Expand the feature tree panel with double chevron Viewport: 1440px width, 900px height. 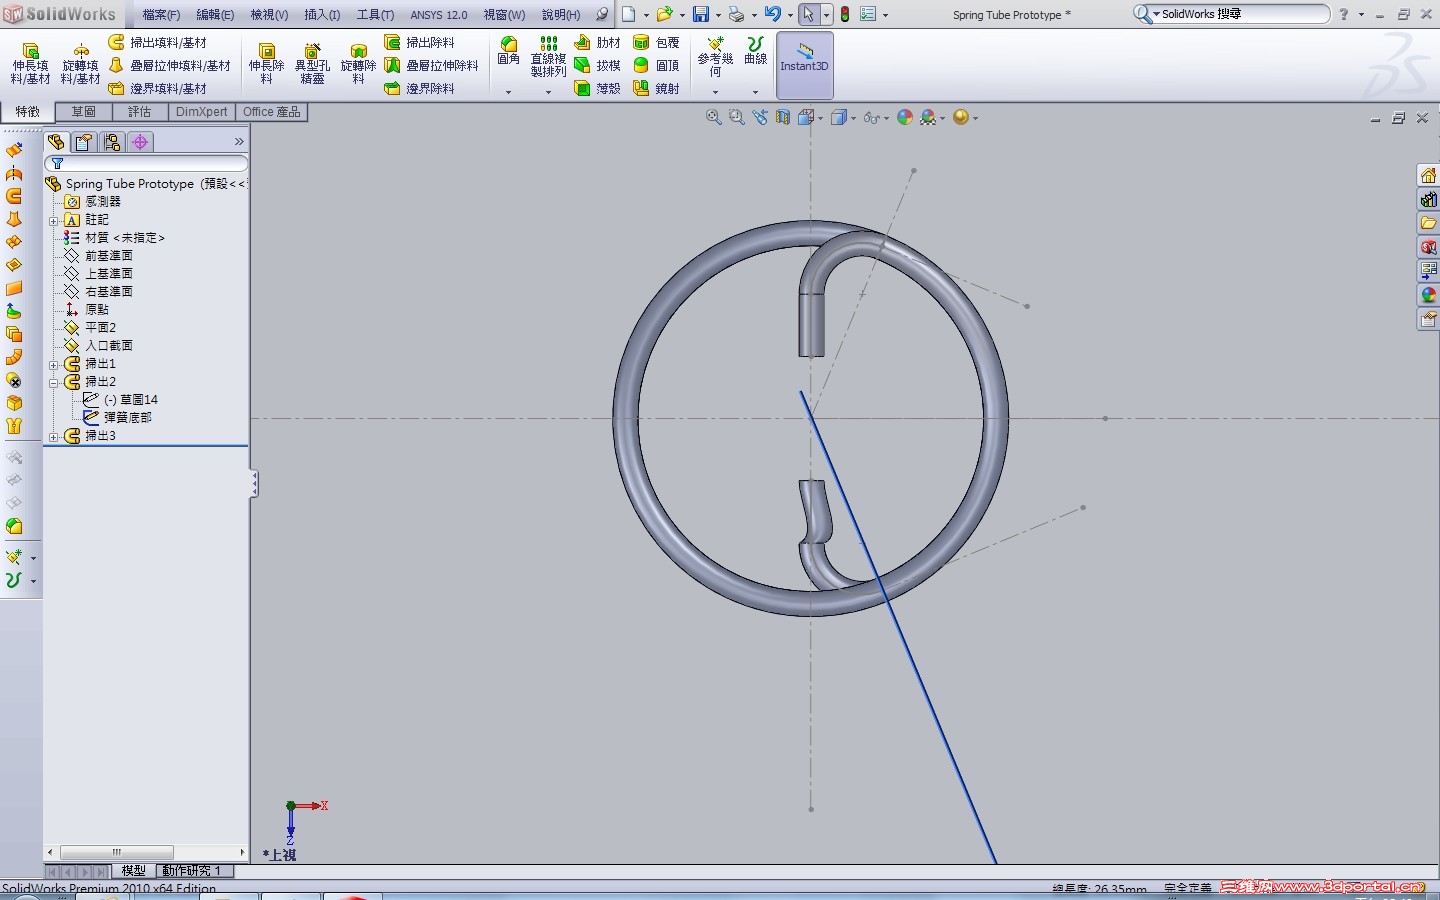[239, 142]
